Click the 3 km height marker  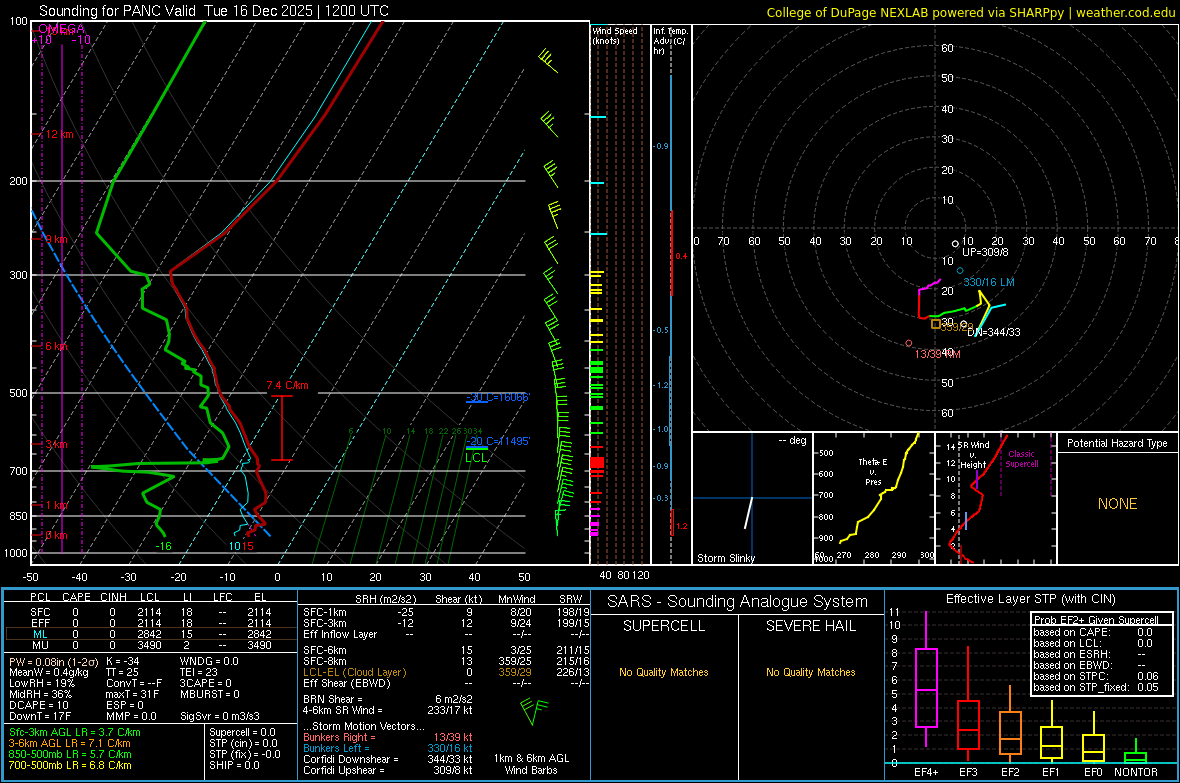56,444
